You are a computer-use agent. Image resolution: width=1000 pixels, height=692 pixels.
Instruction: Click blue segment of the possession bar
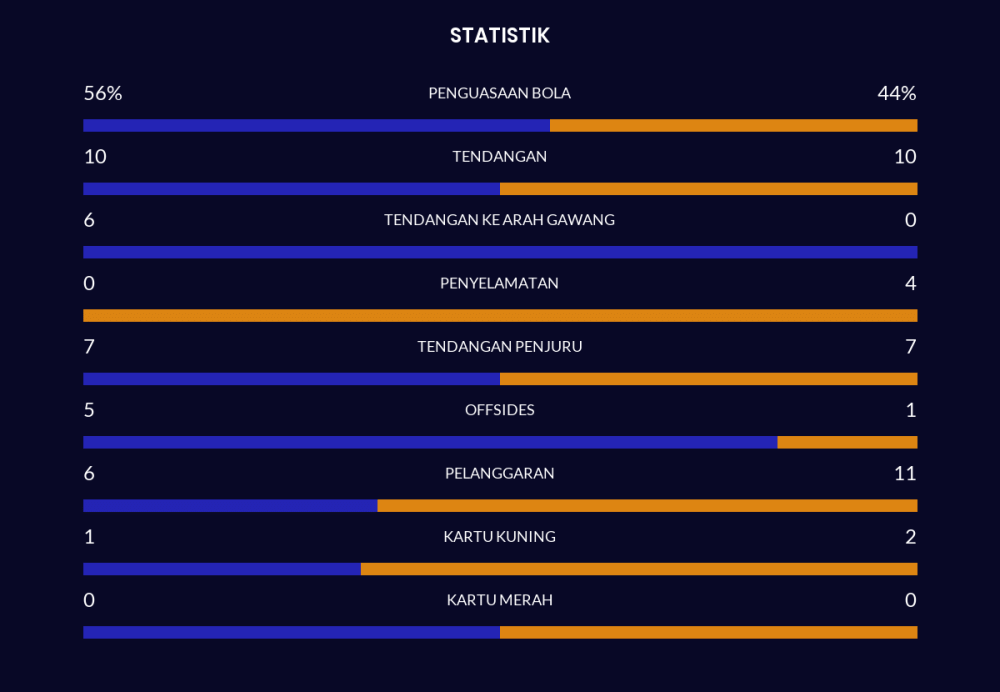click(316, 126)
